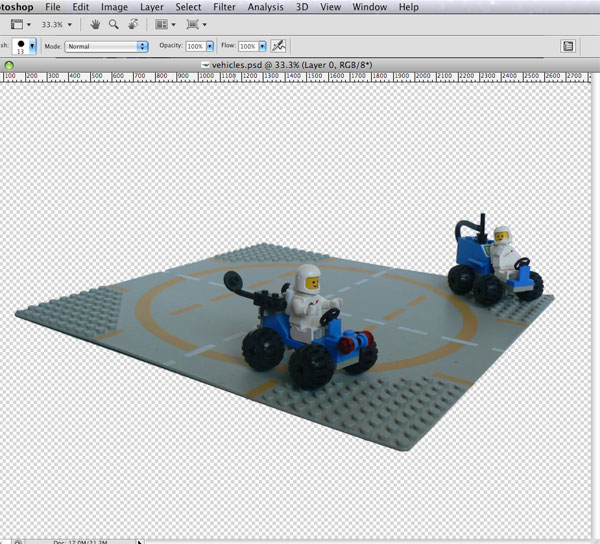Open the 3D menu
Viewport: 600px width, 544px height.
tap(302, 7)
